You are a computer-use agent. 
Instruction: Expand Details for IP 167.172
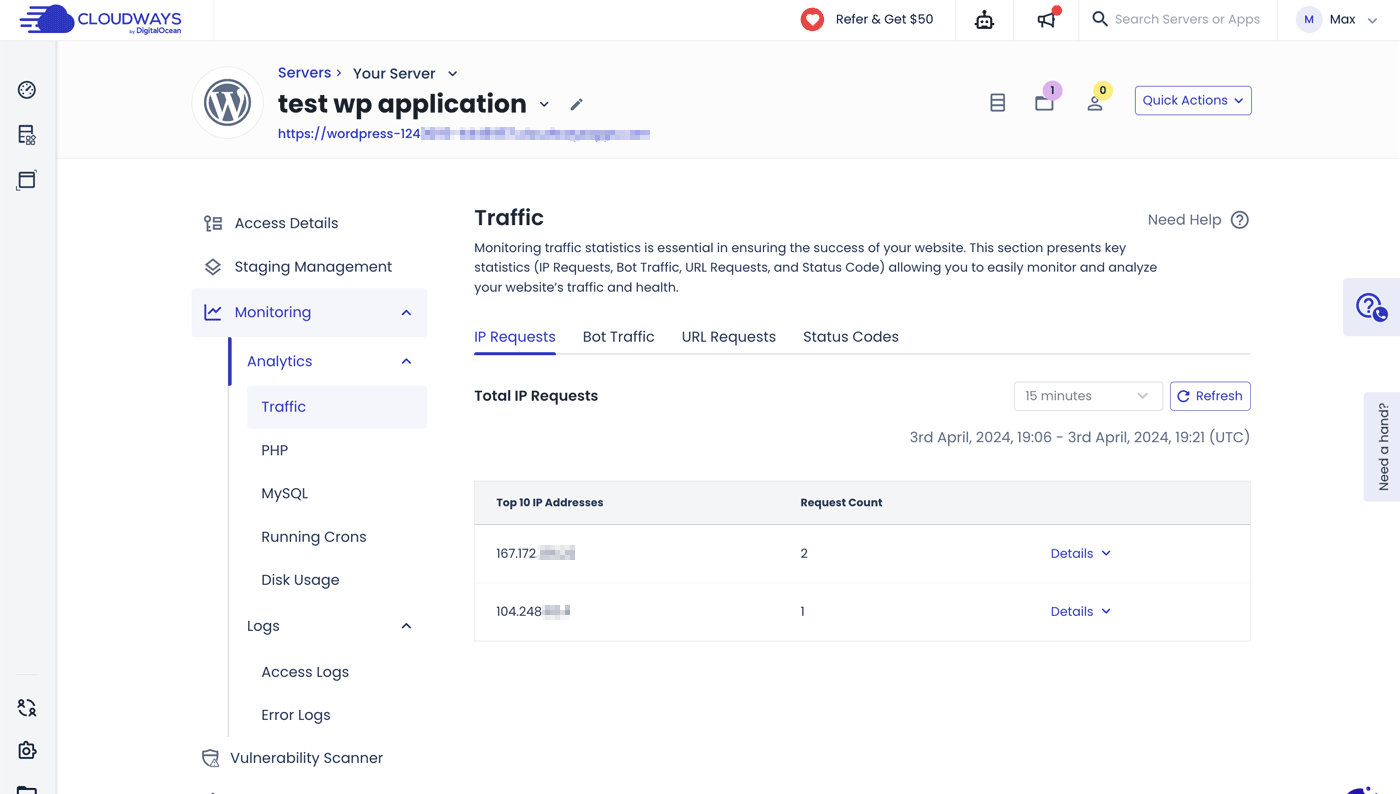click(x=1081, y=553)
